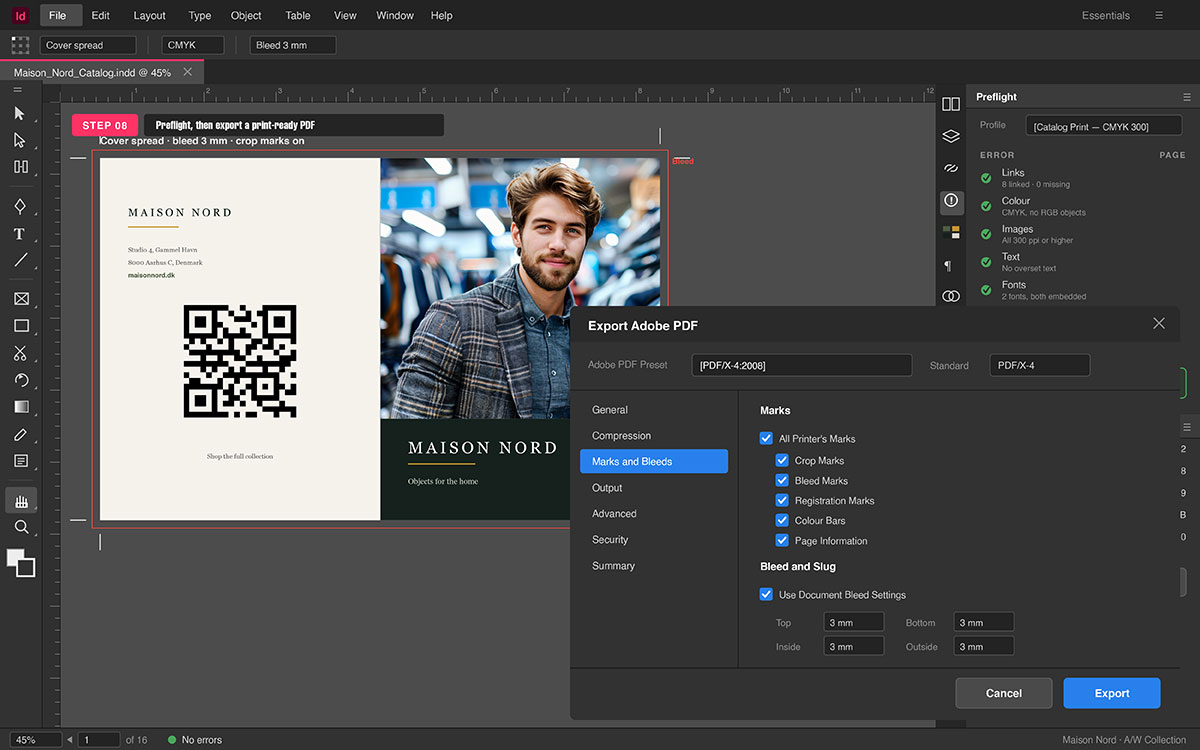Open the Swatches panel icon

point(951,232)
